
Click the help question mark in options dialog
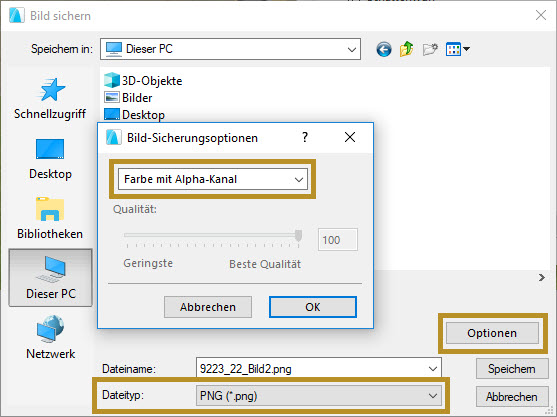point(305,137)
